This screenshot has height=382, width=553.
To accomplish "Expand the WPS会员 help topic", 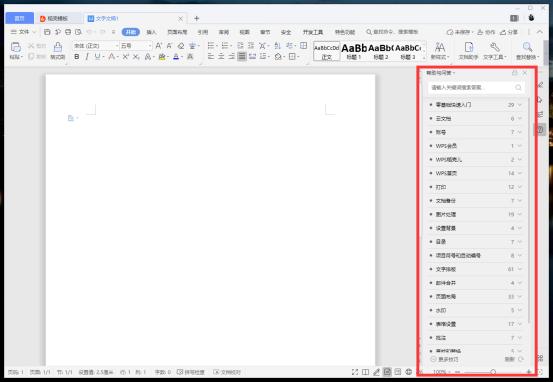I will [x=475, y=146].
